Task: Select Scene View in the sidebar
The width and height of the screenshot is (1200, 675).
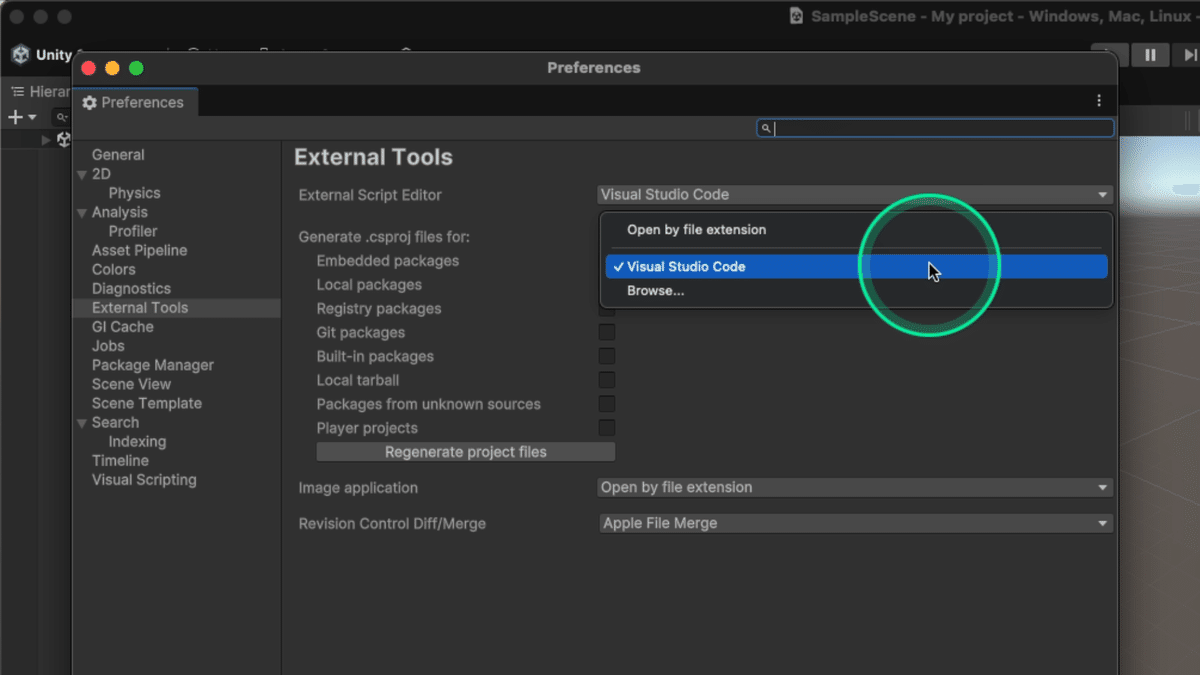Action: [x=131, y=384]
